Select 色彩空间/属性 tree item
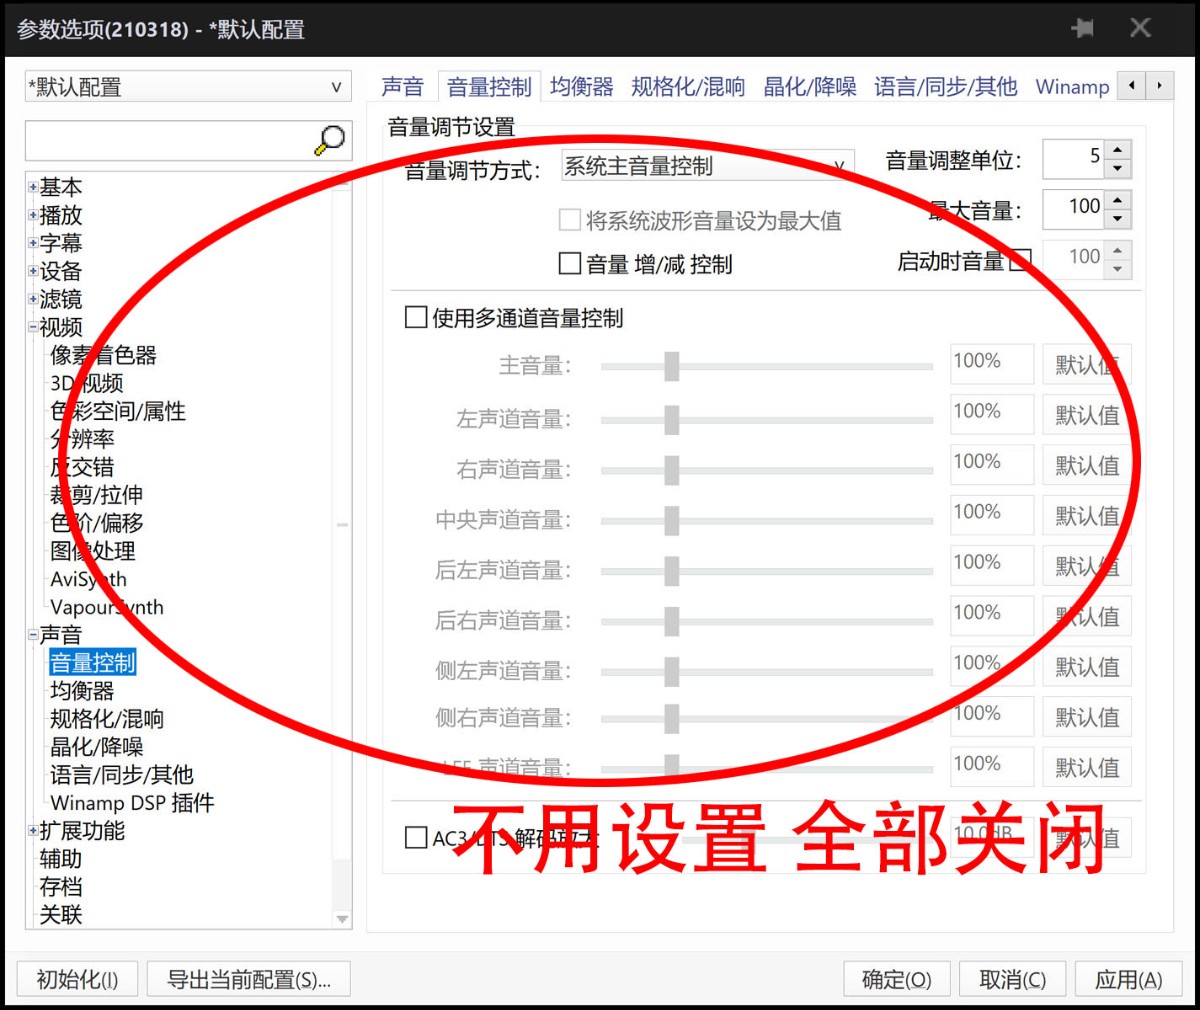 [118, 411]
